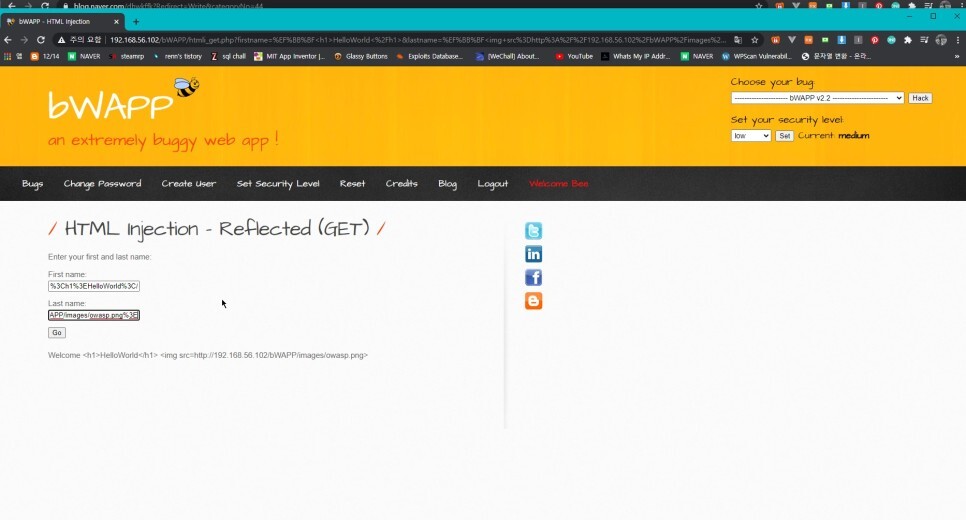Screen dimensions: 966x520
Task: Click the Hack button
Action: click(x=920, y=98)
